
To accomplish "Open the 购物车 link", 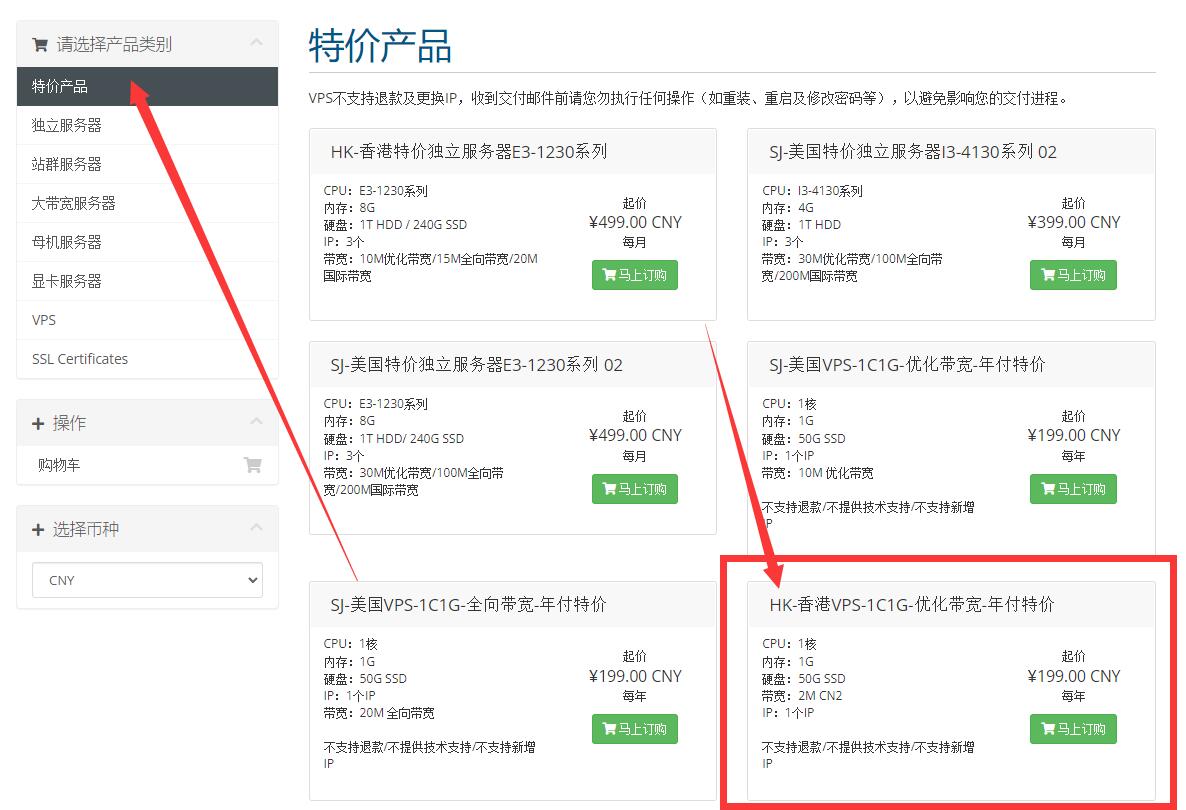I will pos(59,465).
